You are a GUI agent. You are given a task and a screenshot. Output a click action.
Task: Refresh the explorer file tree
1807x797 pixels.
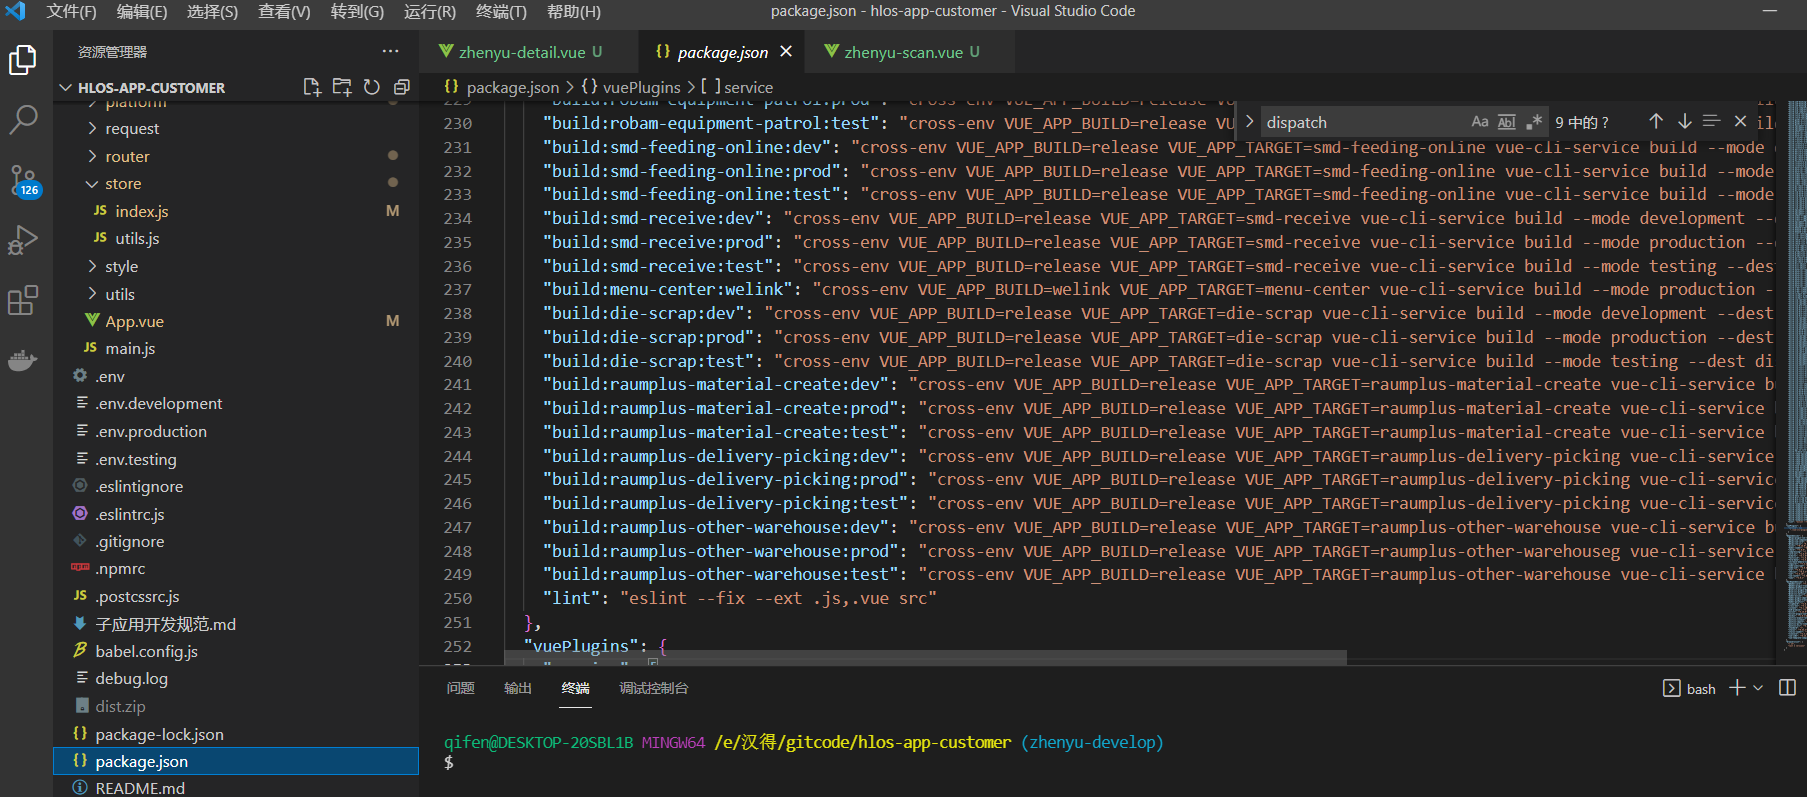tap(372, 87)
